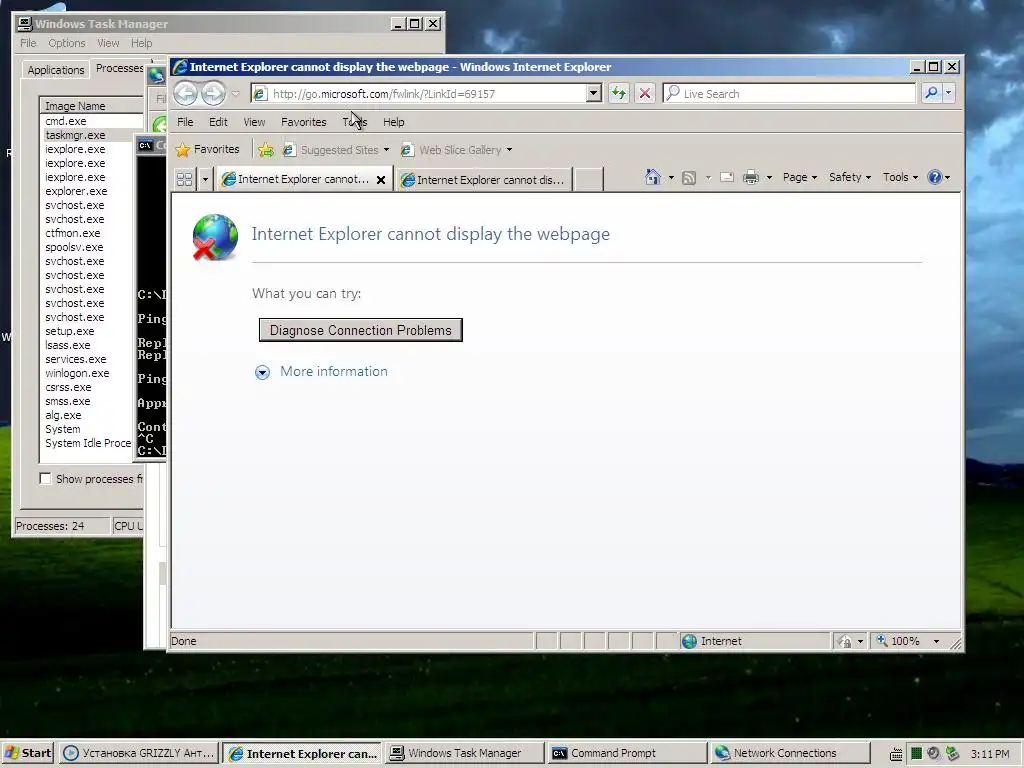The width and height of the screenshot is (1024, 768).
Task: Open the Help menu in Internet Explorer
Action: (394, 122)
